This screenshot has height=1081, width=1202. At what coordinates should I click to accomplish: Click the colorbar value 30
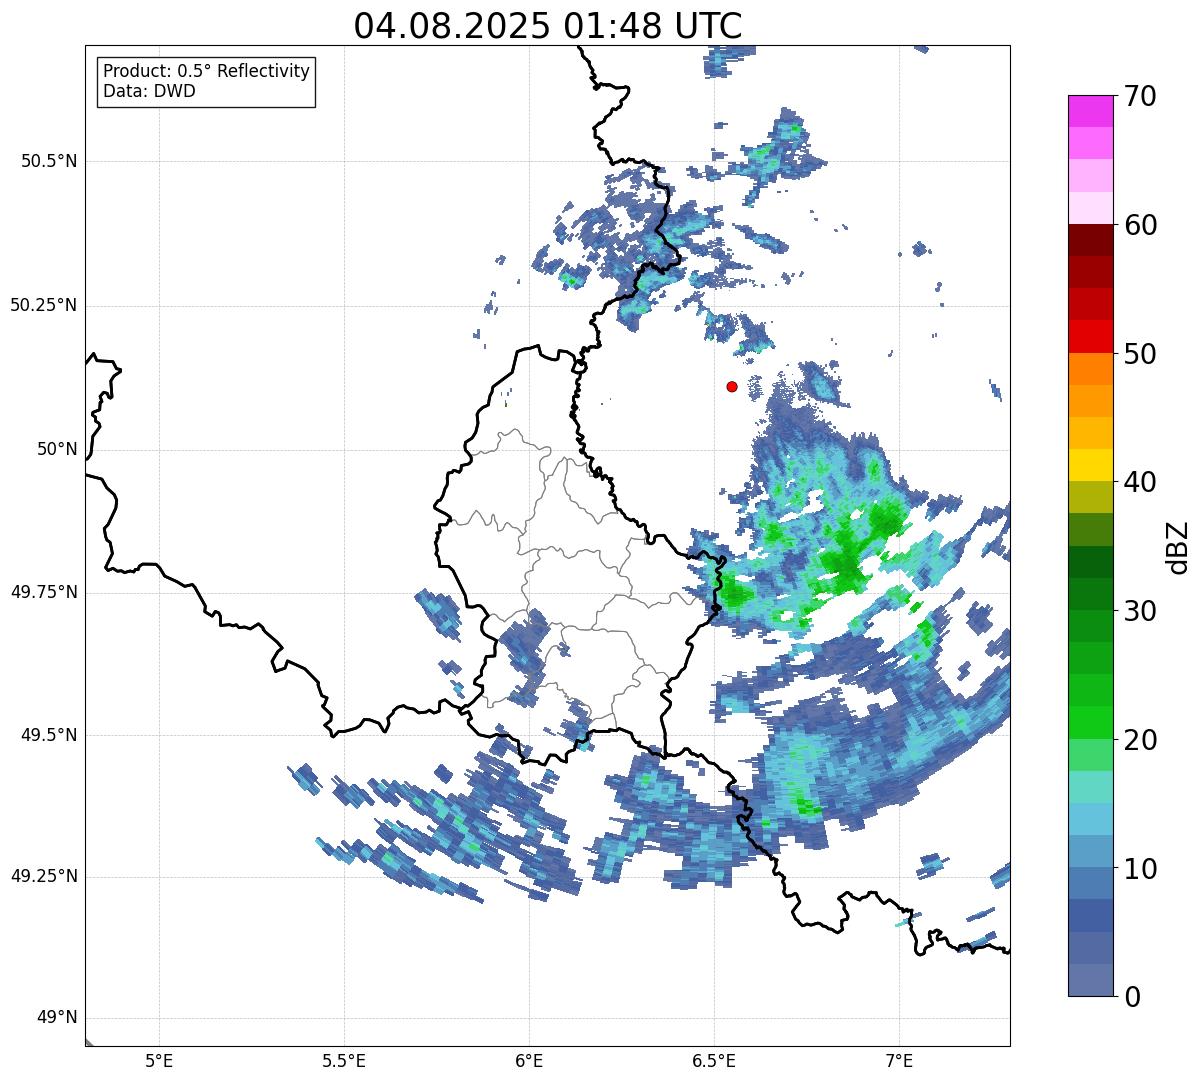(x=1139, y=611)
